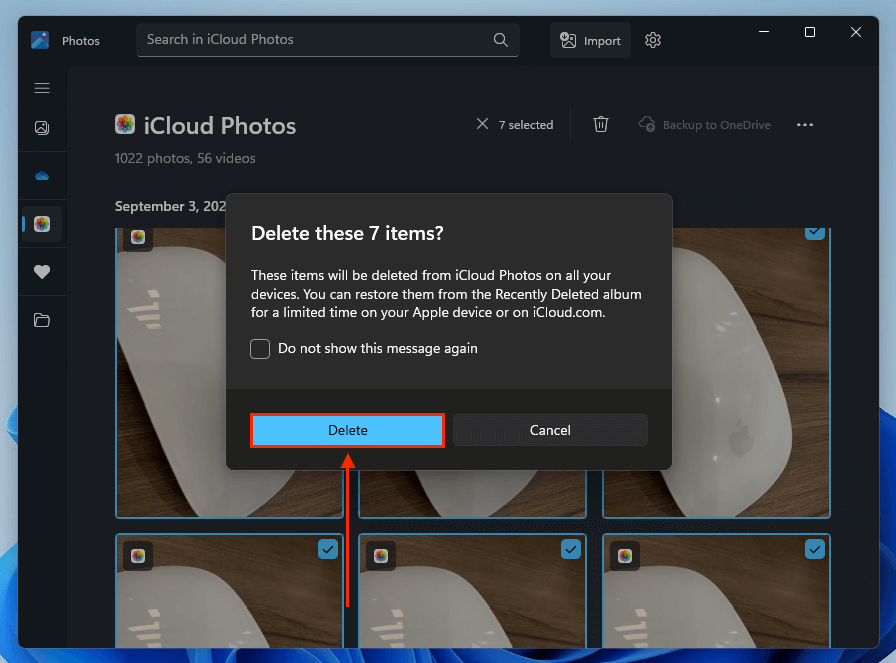
Task: Click '1022 photos, 56 videos' count text
Action: pos(185,158)
